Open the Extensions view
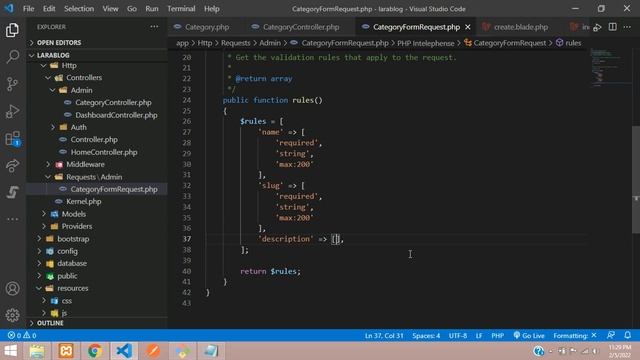The height and width of the screenshot is (360, 640). pos(12,138)
